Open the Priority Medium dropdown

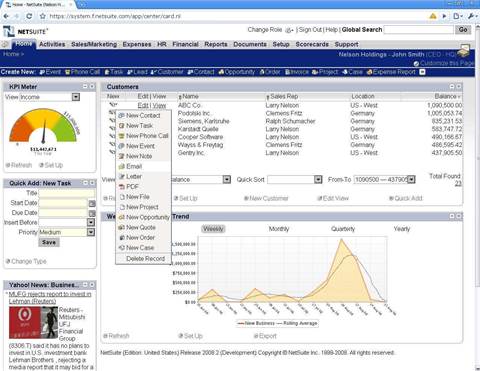pos(91,232)
